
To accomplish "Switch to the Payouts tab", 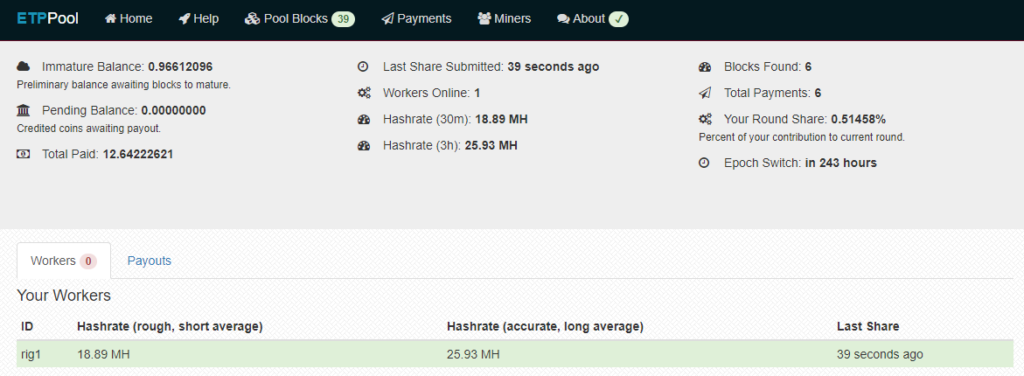I will point(149,261).
